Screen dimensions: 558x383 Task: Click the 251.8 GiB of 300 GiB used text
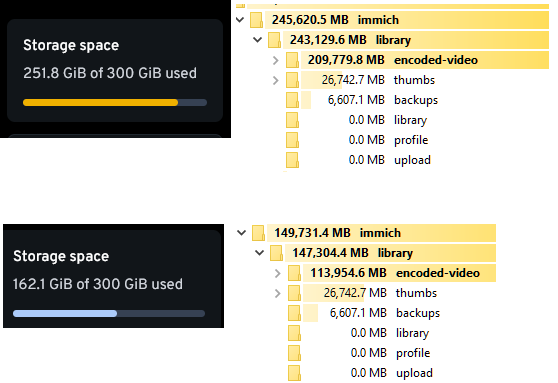[x=110, y=73]
